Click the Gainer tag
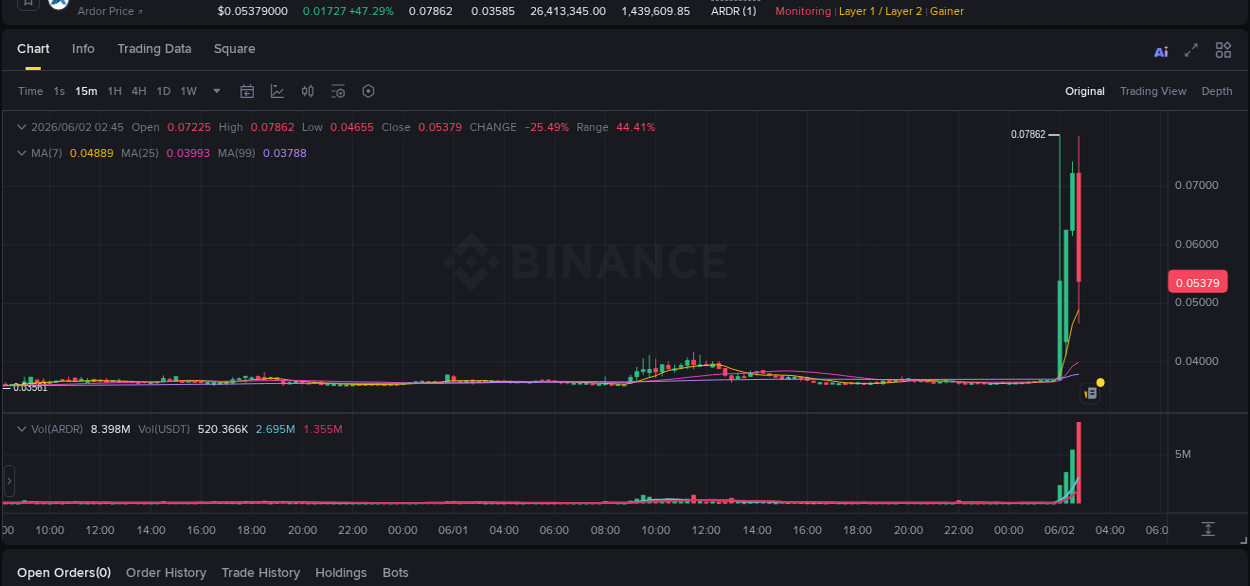 pyautogui.click(x=947, y=11)
